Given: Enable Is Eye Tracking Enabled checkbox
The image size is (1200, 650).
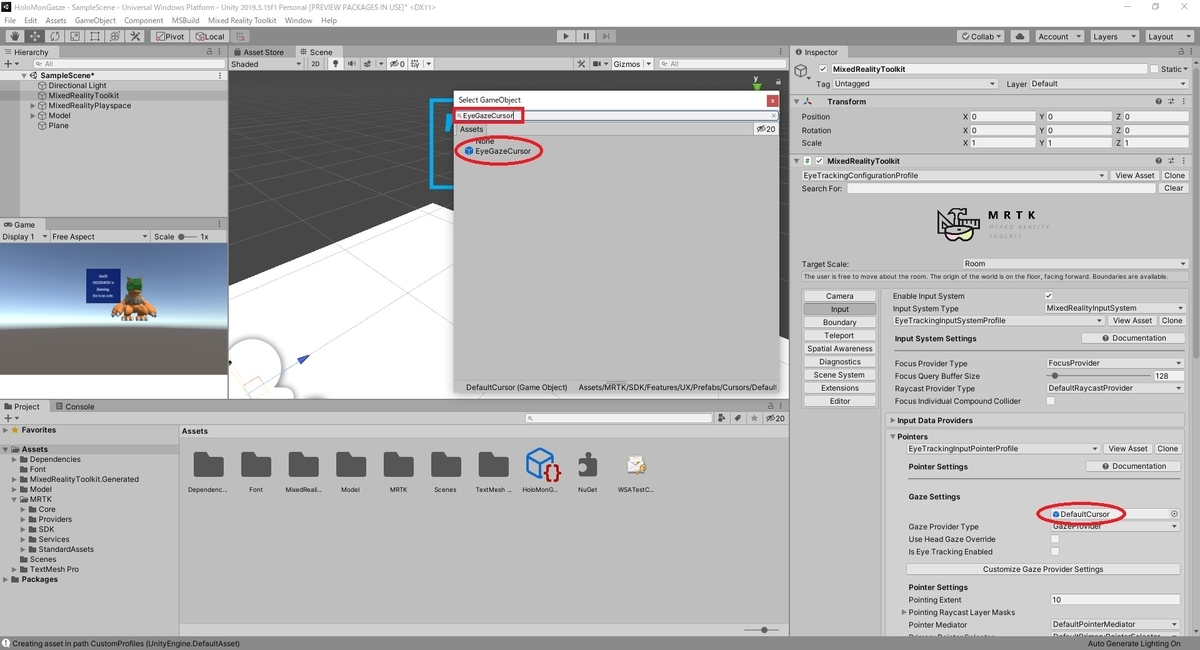Looking at the screenshot, I should (x=1054, y=552).
